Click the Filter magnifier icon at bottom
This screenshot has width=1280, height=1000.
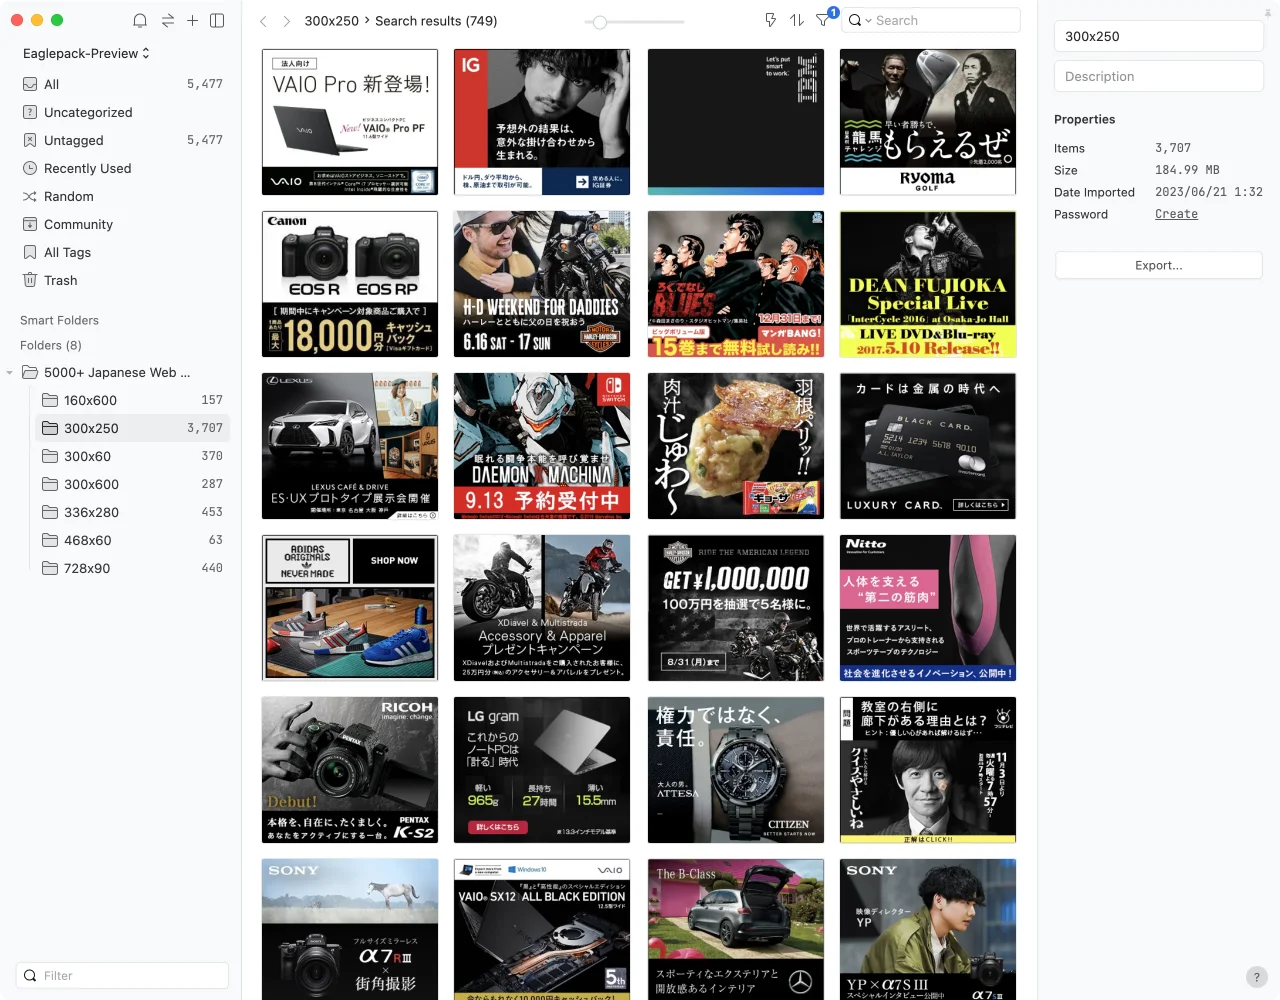tap(30, 975)
